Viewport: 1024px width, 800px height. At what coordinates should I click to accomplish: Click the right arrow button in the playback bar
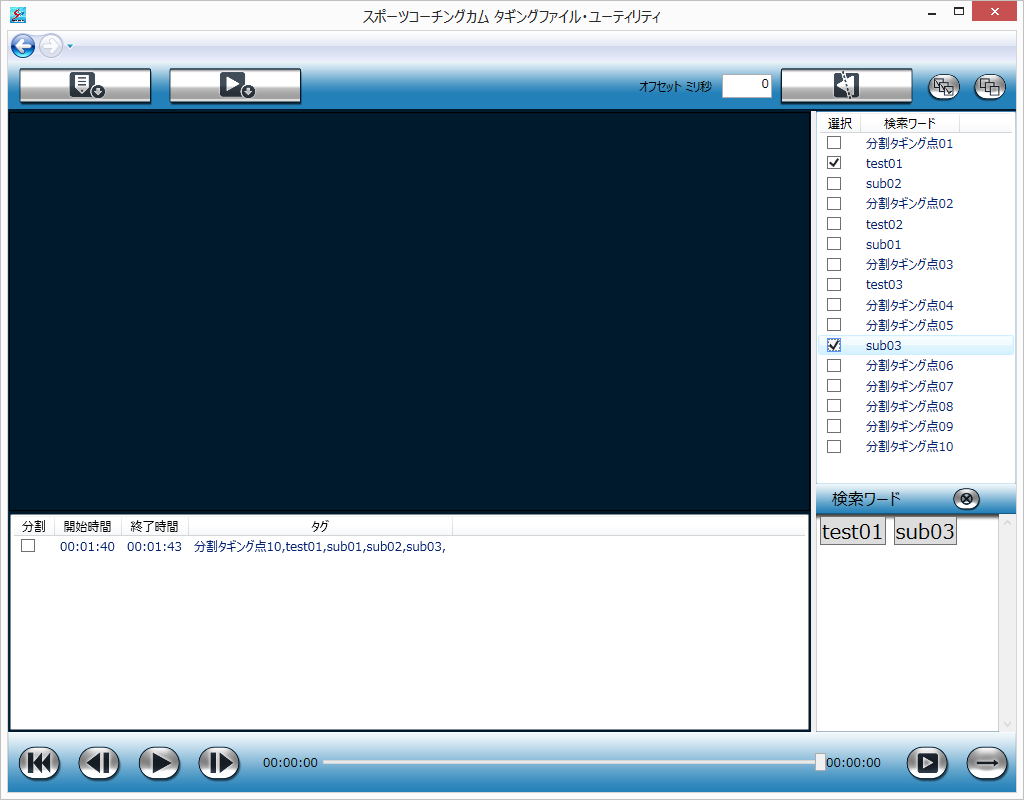[987, 763]
